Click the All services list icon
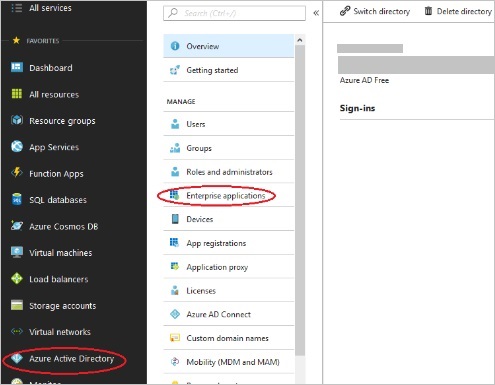This screenshot has height=385, width=495. (17, 8)
